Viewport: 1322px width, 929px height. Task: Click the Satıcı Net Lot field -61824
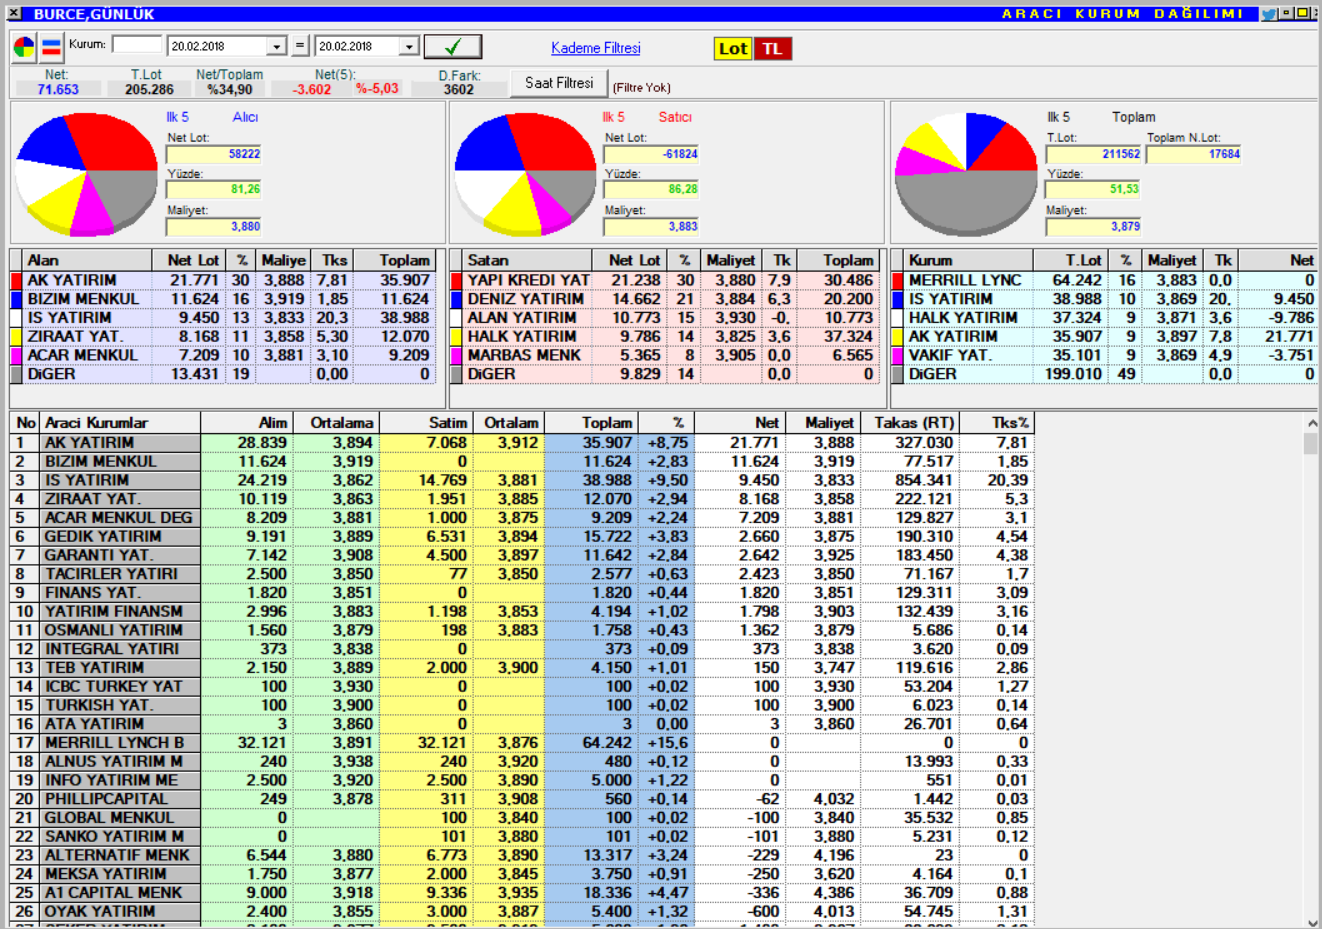pos(651,154)
